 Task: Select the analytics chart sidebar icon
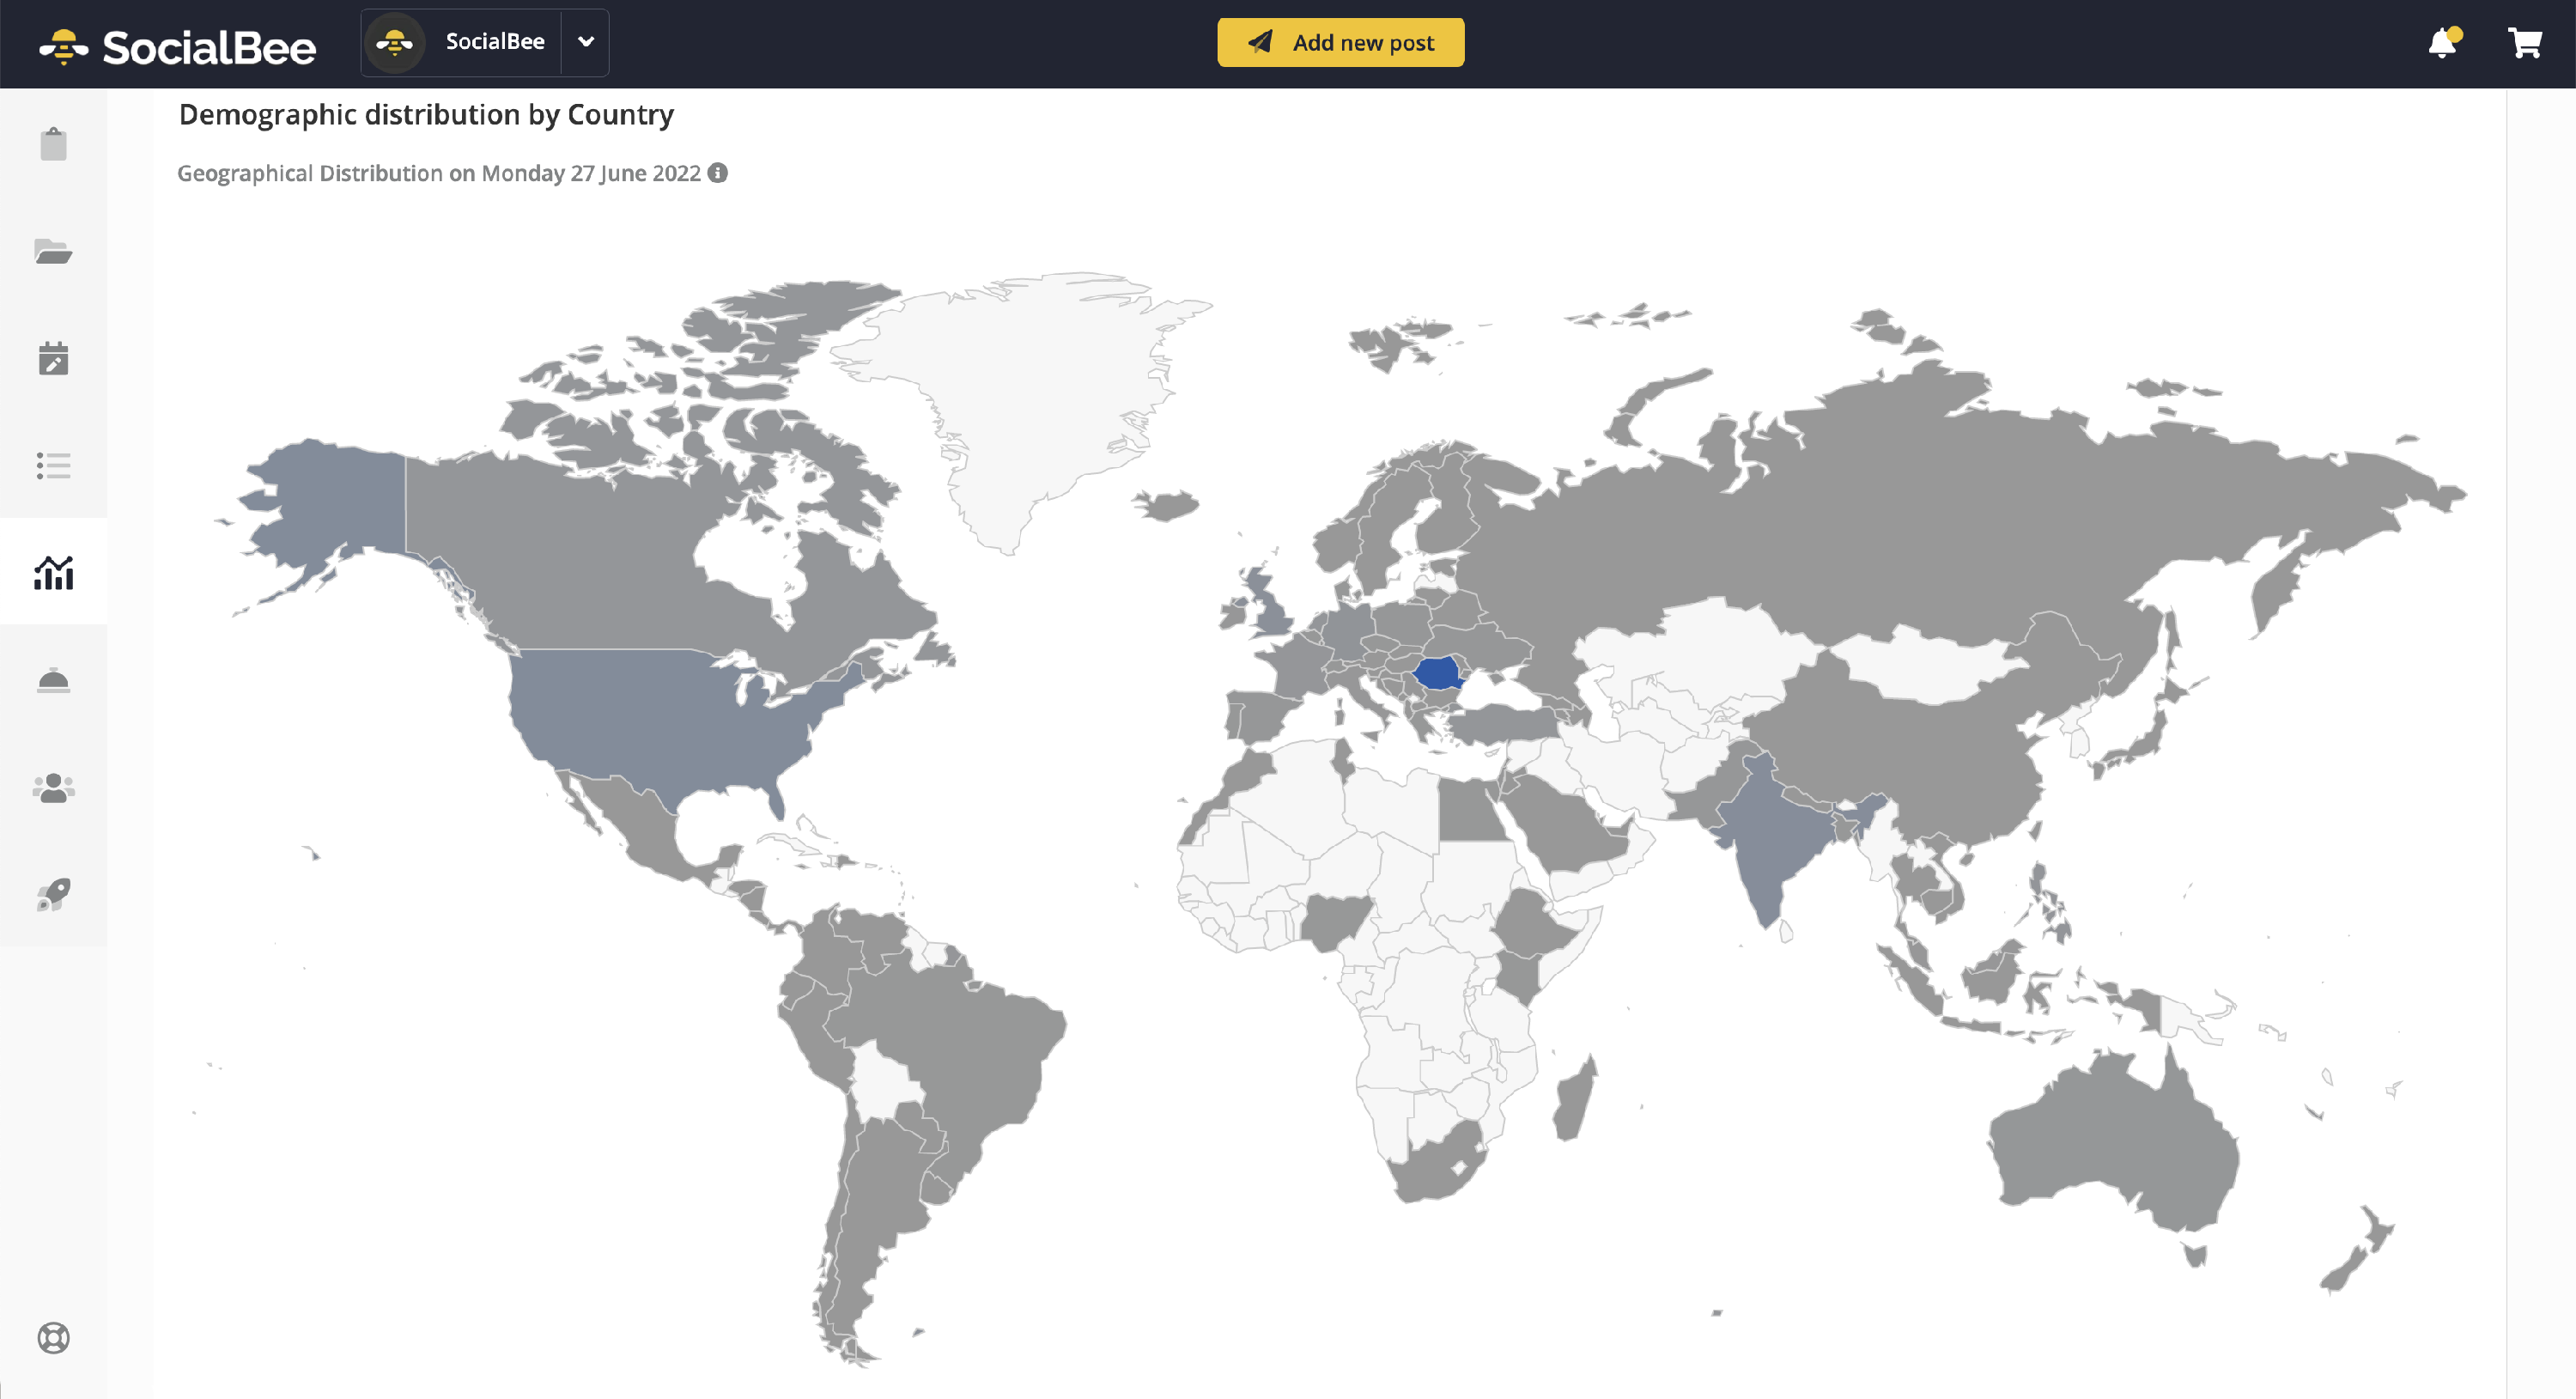tap(53, 572)
